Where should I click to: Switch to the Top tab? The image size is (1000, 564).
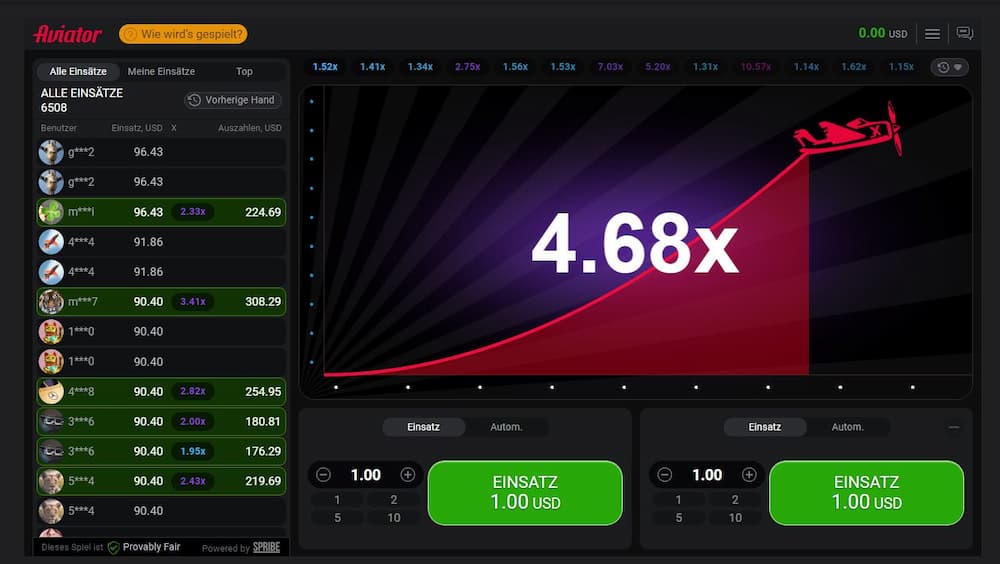[x=244, y=72]
